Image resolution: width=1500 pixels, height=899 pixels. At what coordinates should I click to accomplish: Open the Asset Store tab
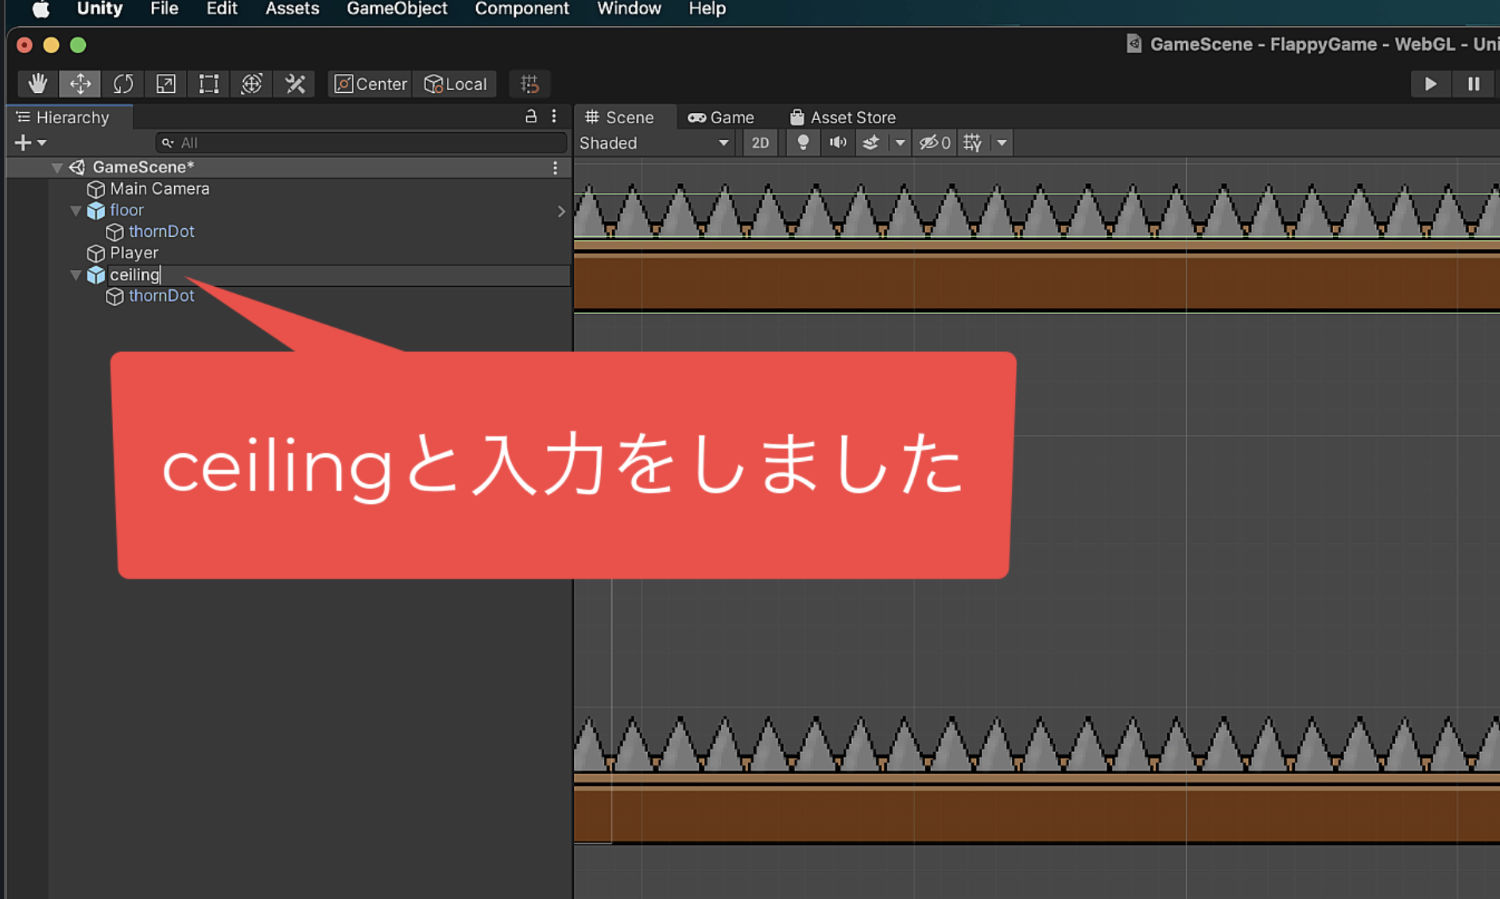pyautogui.click(x=843, y=117)
